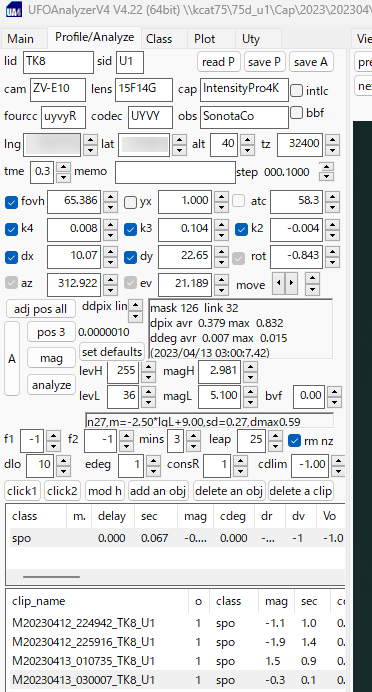Click the sid input field
Screen dimensions: 372x692
[x=130, y=62]
